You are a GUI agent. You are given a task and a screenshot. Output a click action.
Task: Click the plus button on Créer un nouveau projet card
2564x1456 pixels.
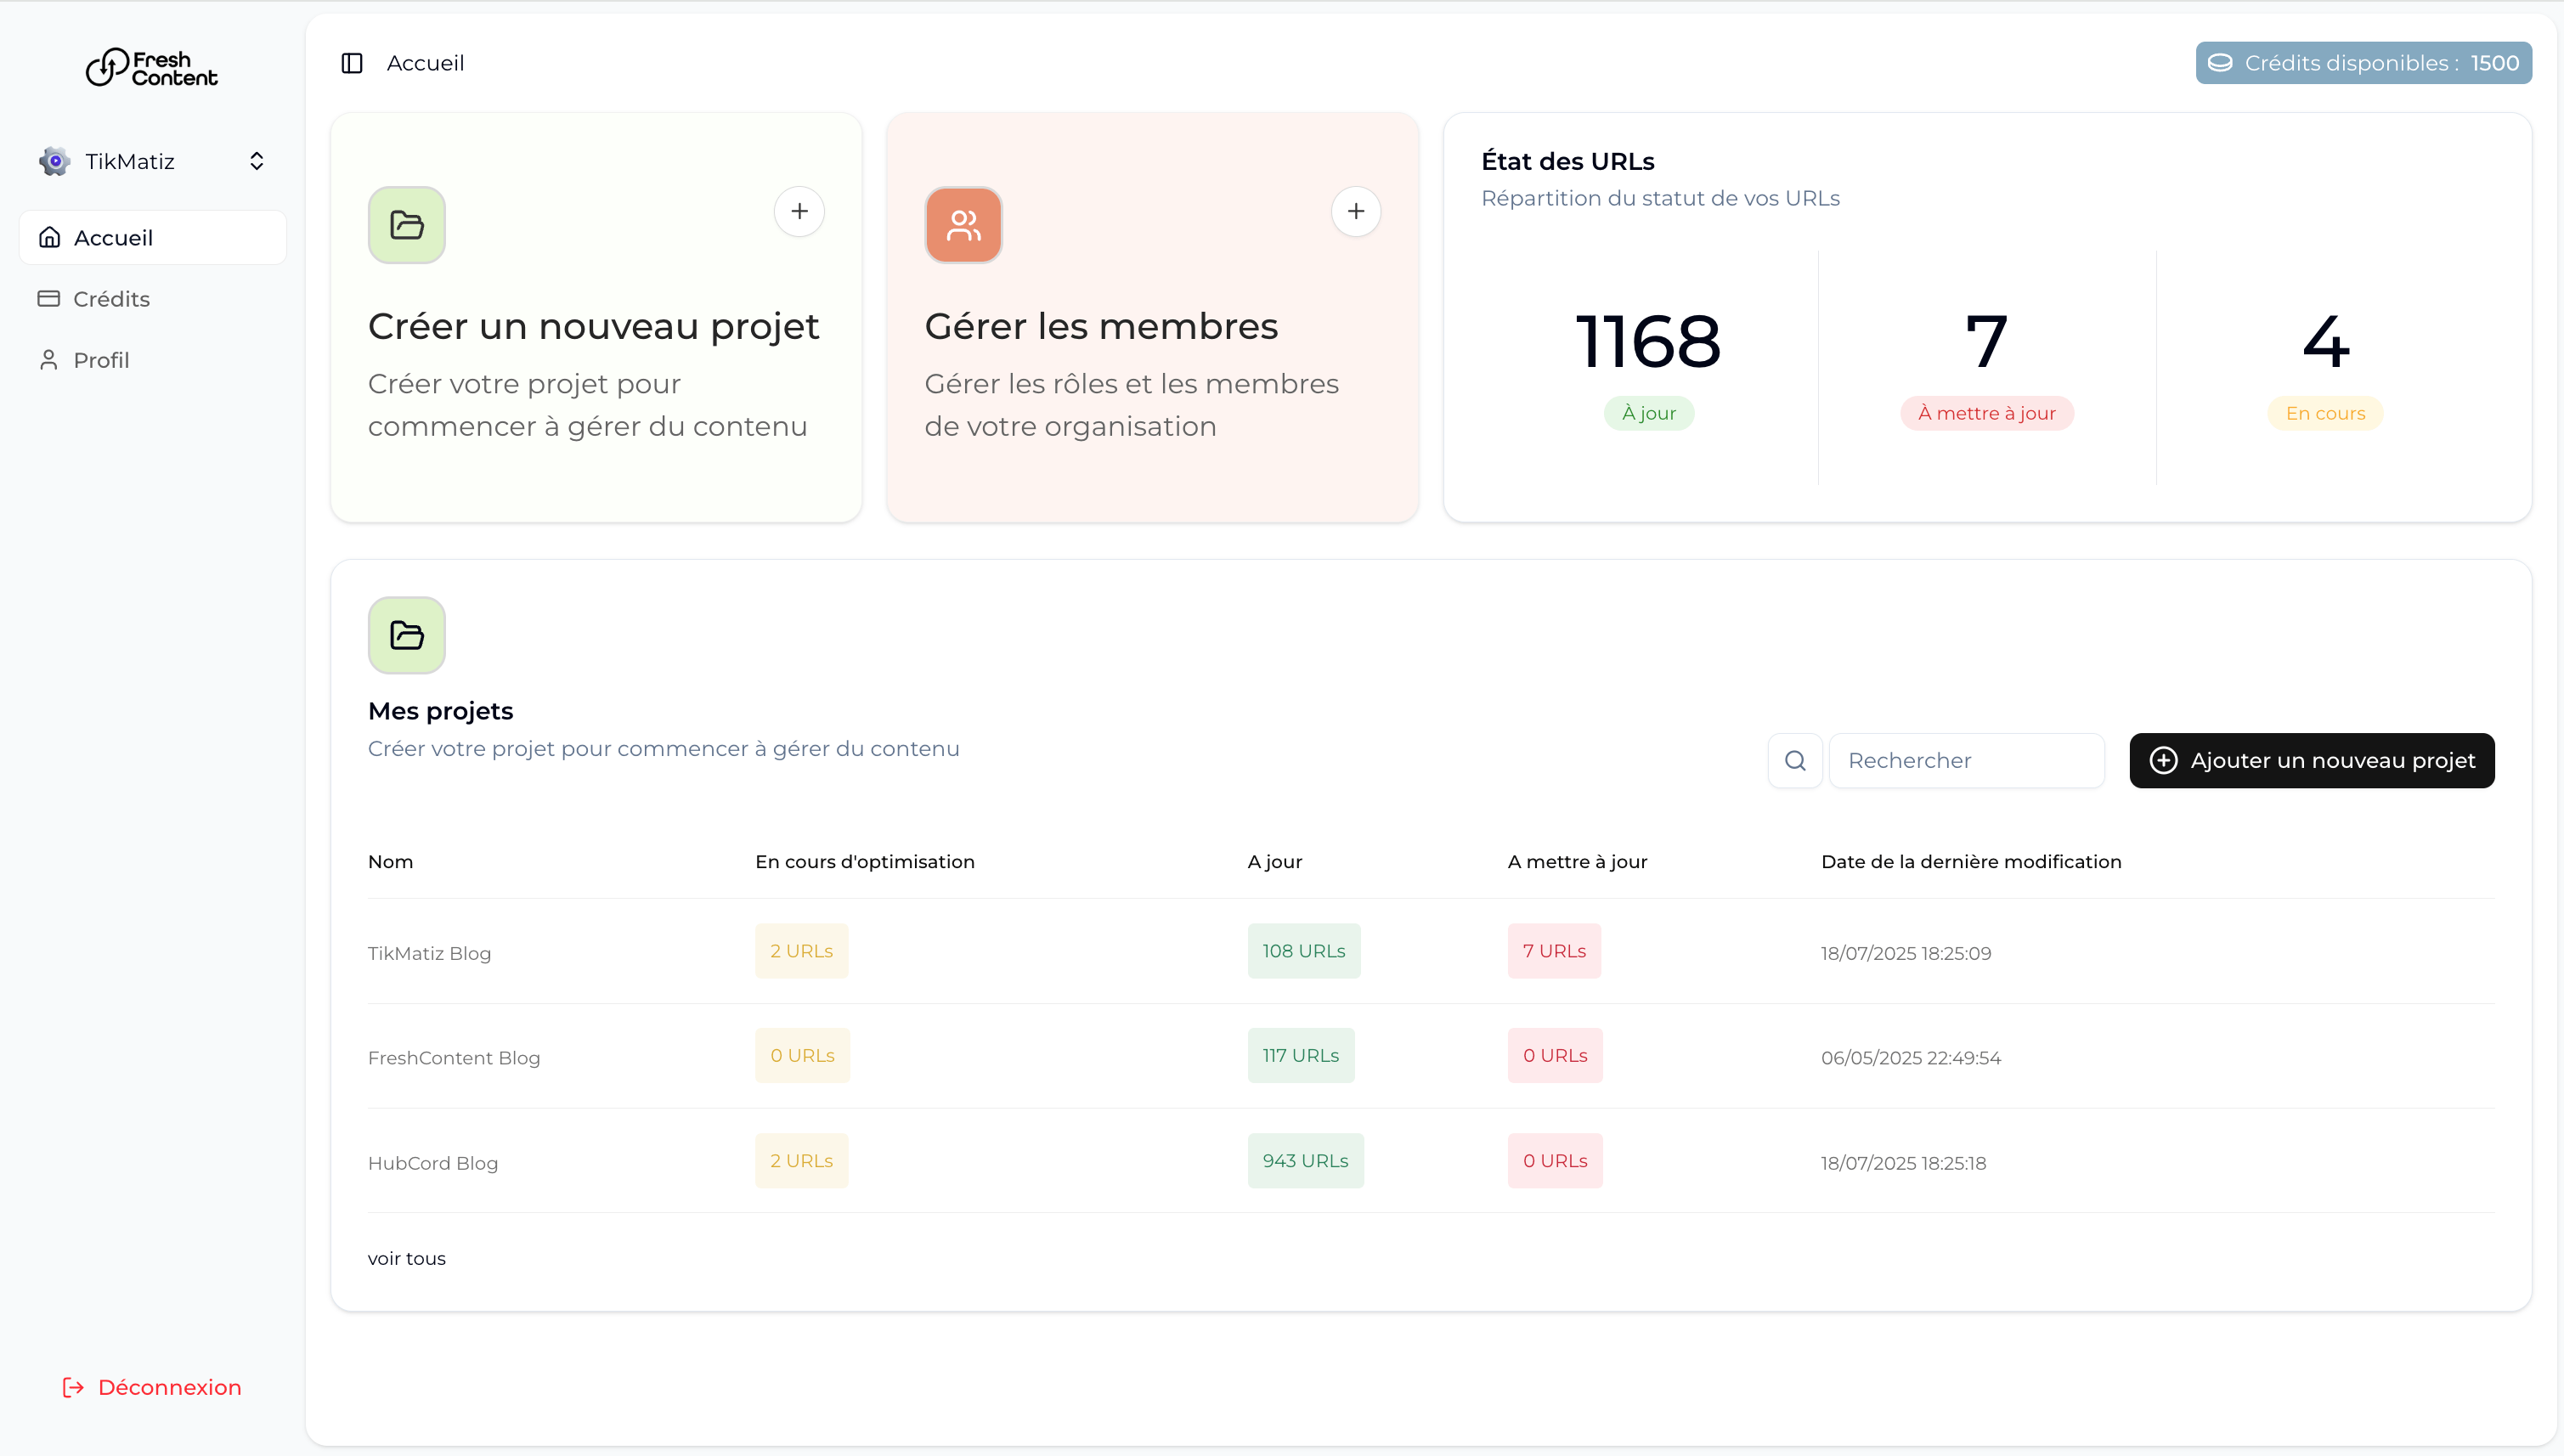coord(799,211)
